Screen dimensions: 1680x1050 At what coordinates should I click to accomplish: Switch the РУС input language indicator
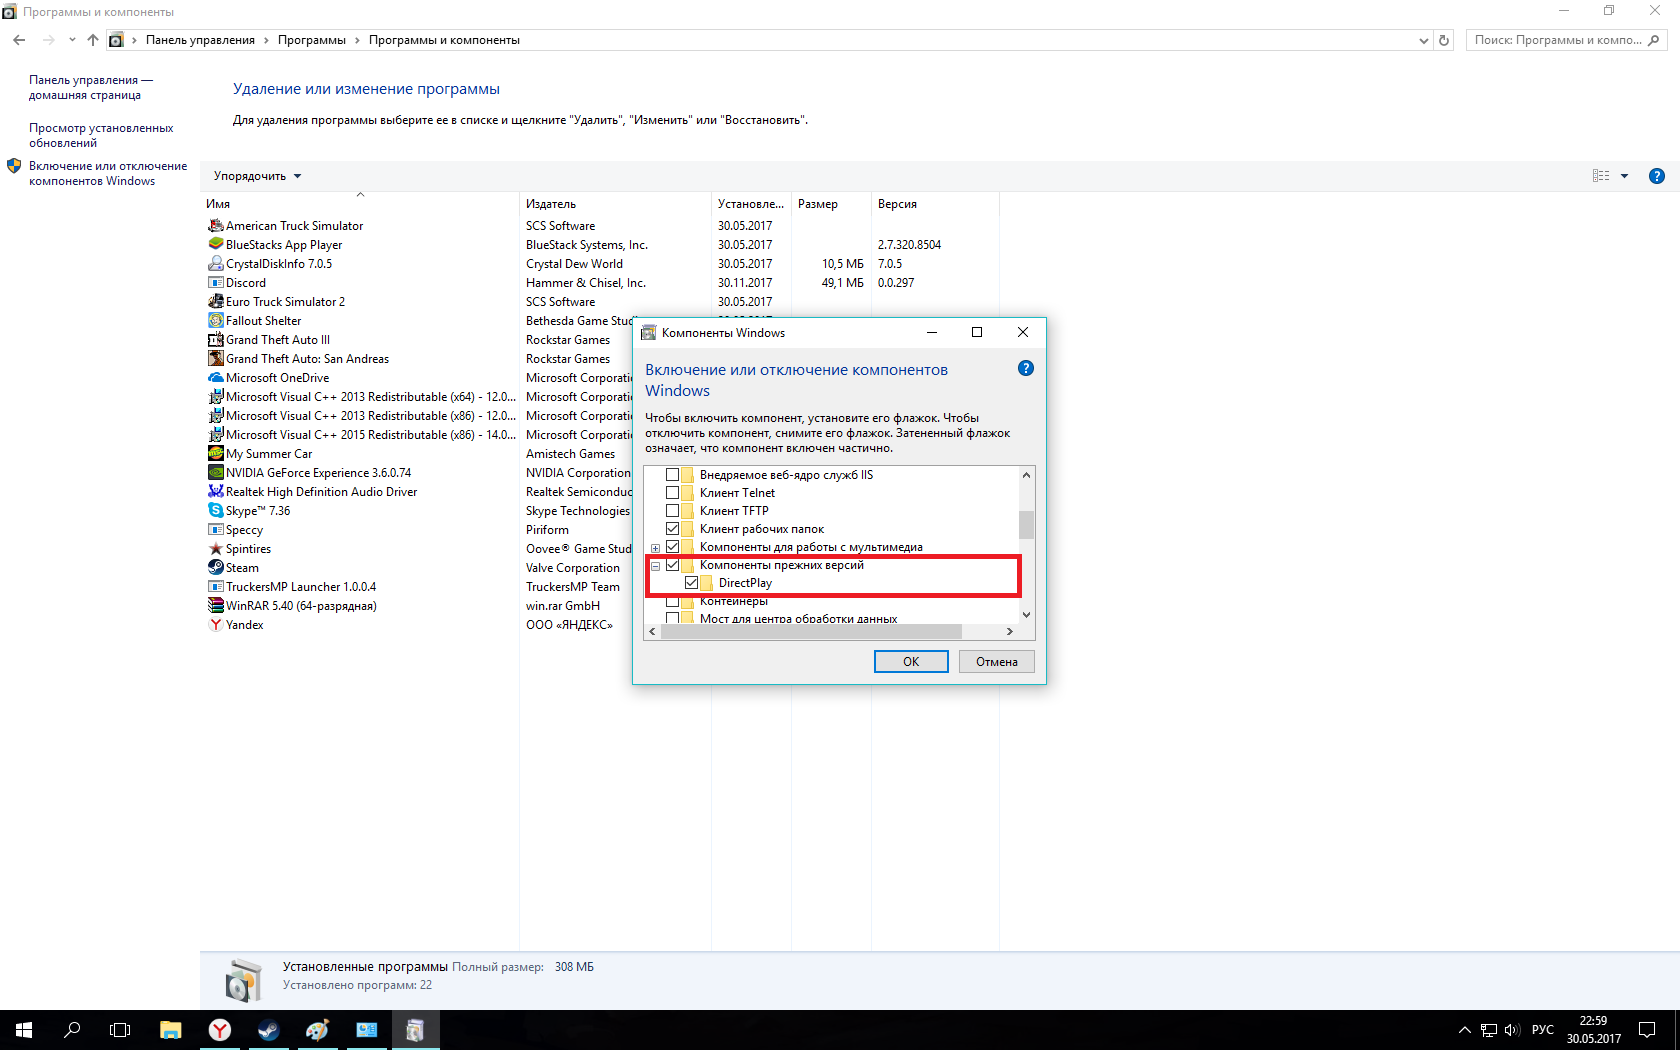[x=1543, y=1030]
